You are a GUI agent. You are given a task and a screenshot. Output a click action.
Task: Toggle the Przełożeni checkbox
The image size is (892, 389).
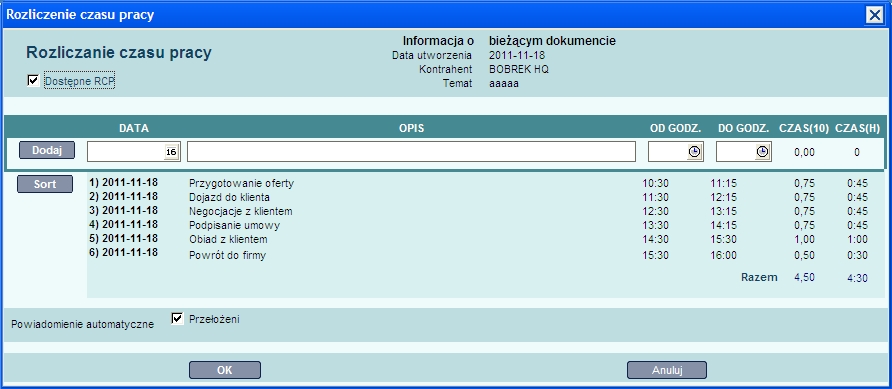point(177,318)
